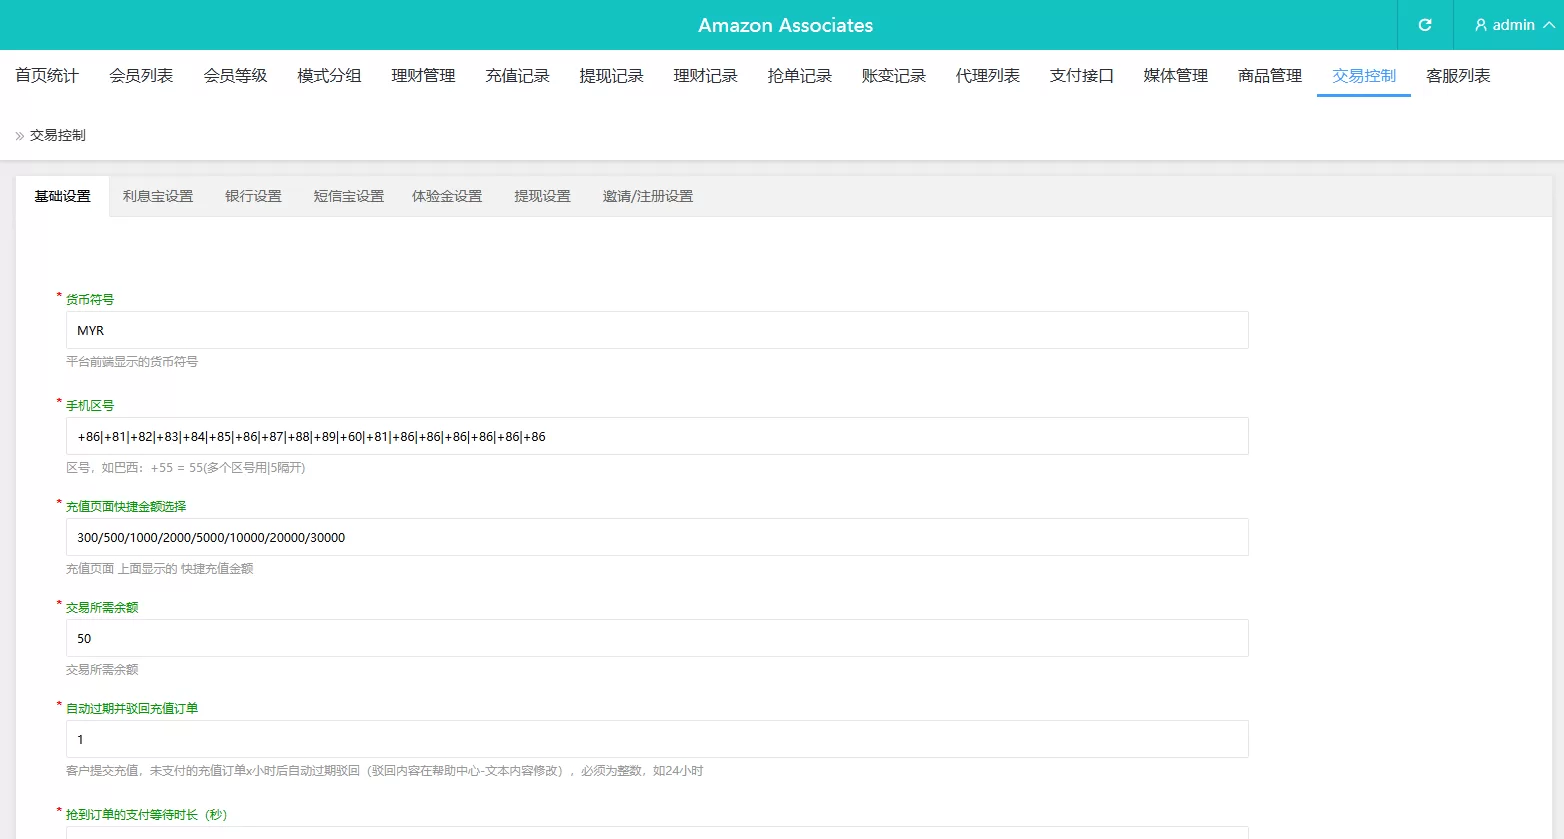Image resolution: width=1564 pixels, height=839 pixels.
Task: Go to the 充值记录 page
Action: (517, 75)
